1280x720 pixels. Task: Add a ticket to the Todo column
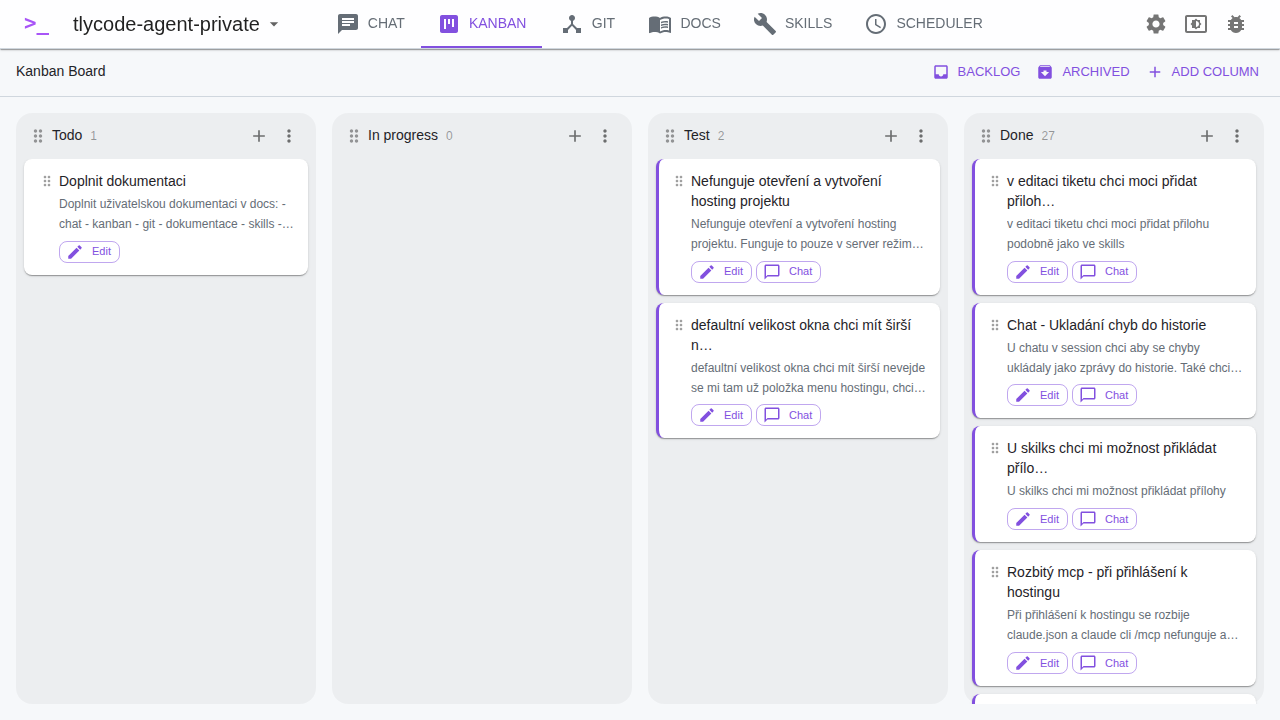259,136
